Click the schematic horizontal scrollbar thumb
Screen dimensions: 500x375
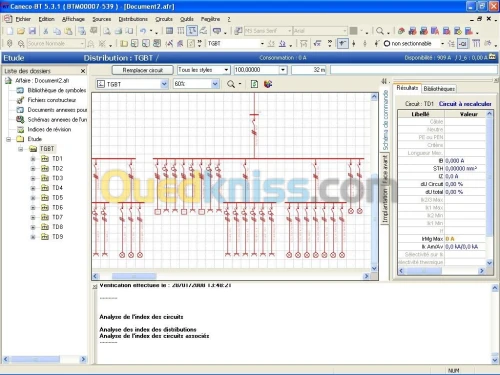point(134,276)
